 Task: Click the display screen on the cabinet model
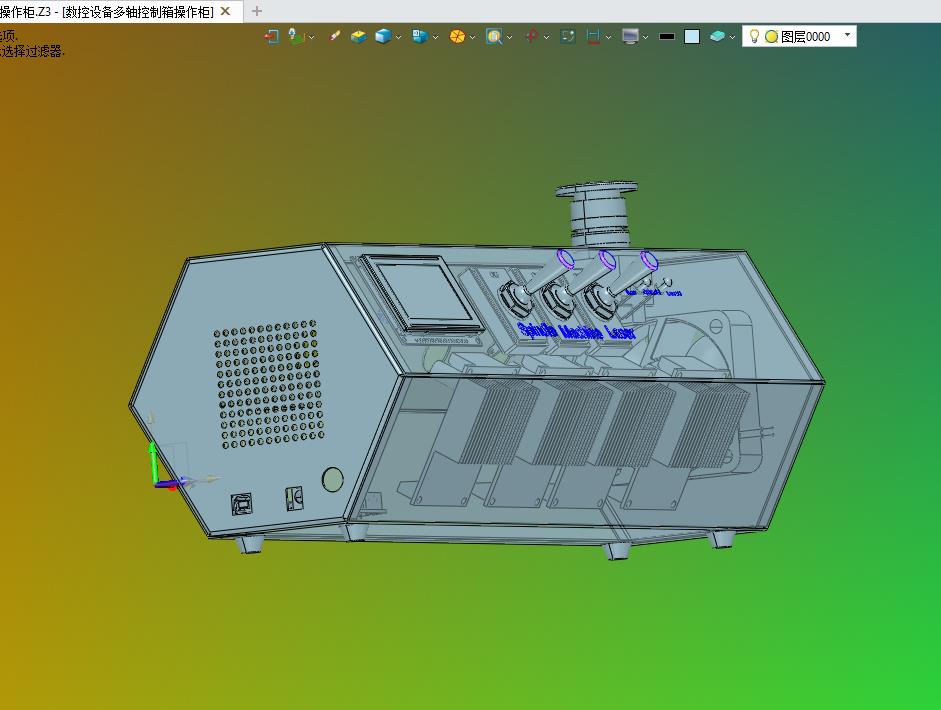[423, 292]
